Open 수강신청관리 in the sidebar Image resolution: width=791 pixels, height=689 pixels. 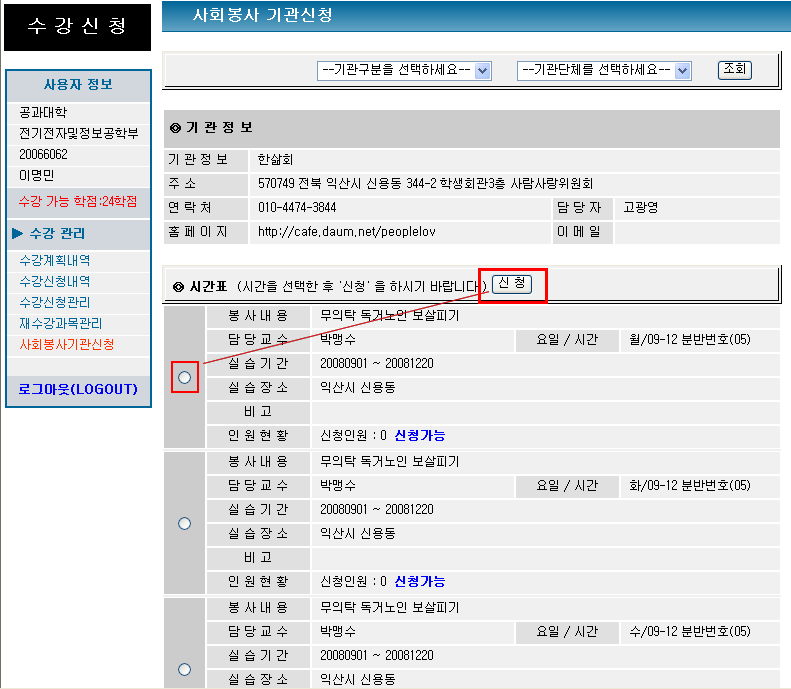54,302
